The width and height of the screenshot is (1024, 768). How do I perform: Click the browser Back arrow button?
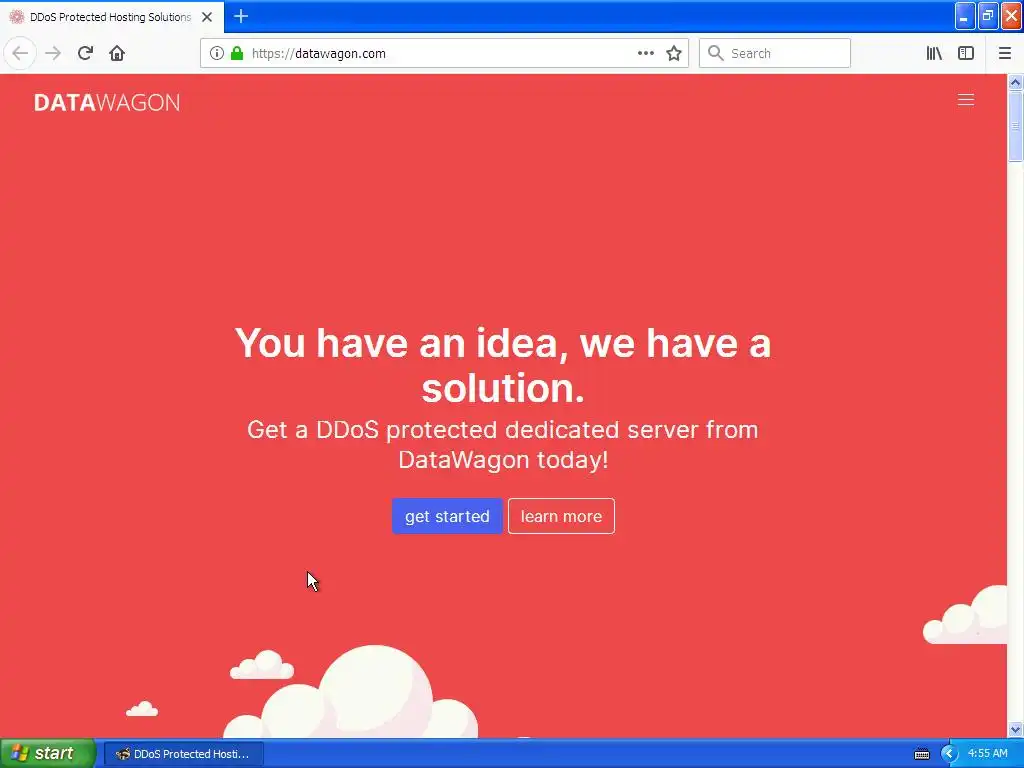20,53
